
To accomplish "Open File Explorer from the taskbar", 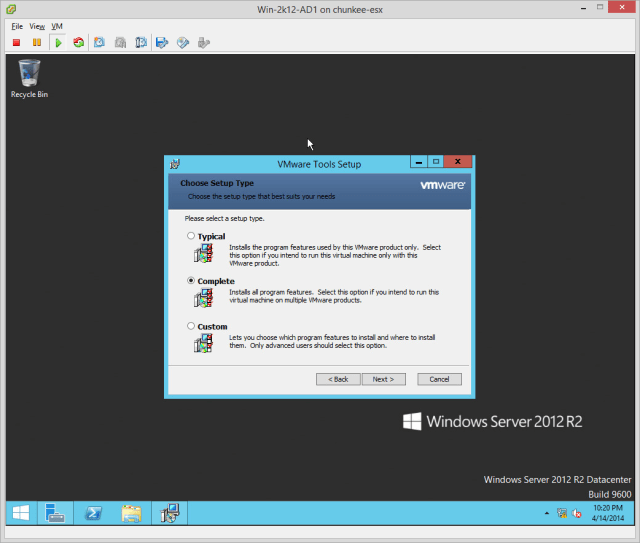I will point(131,513).
